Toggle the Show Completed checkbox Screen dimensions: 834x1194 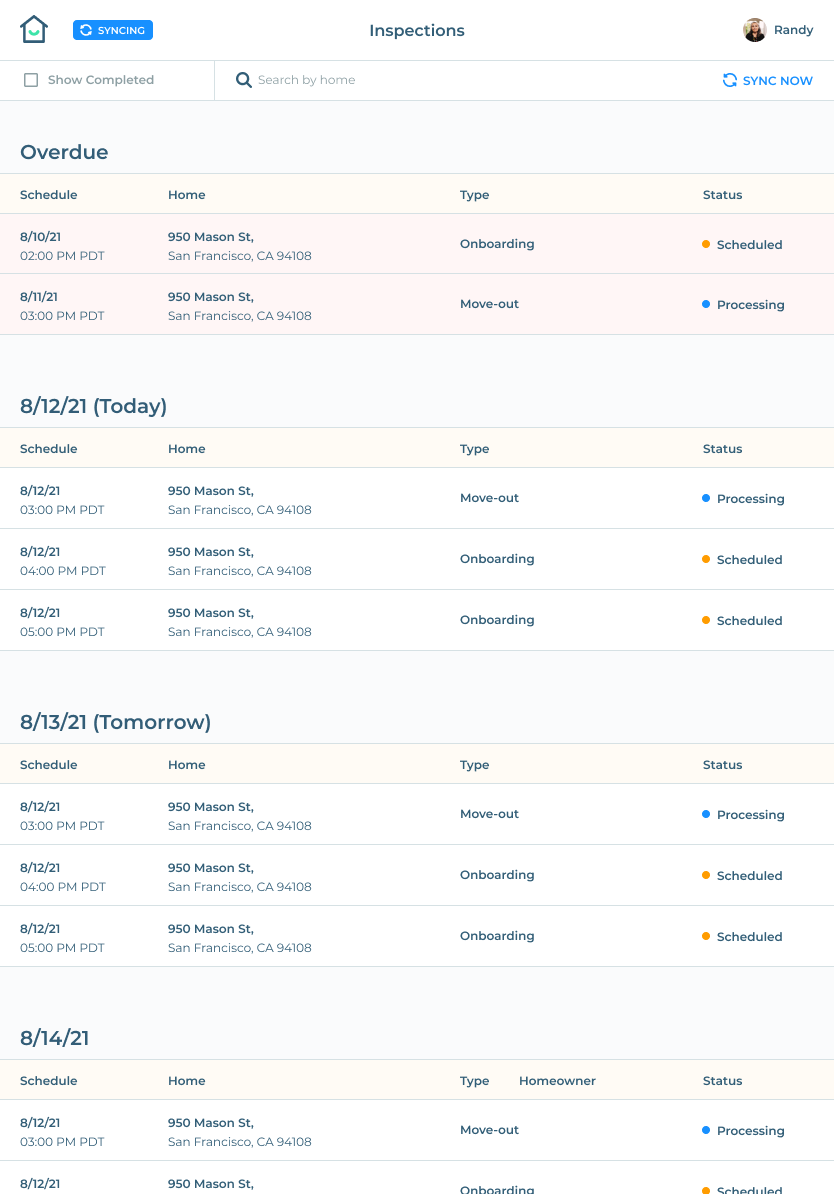click(31, 80)
